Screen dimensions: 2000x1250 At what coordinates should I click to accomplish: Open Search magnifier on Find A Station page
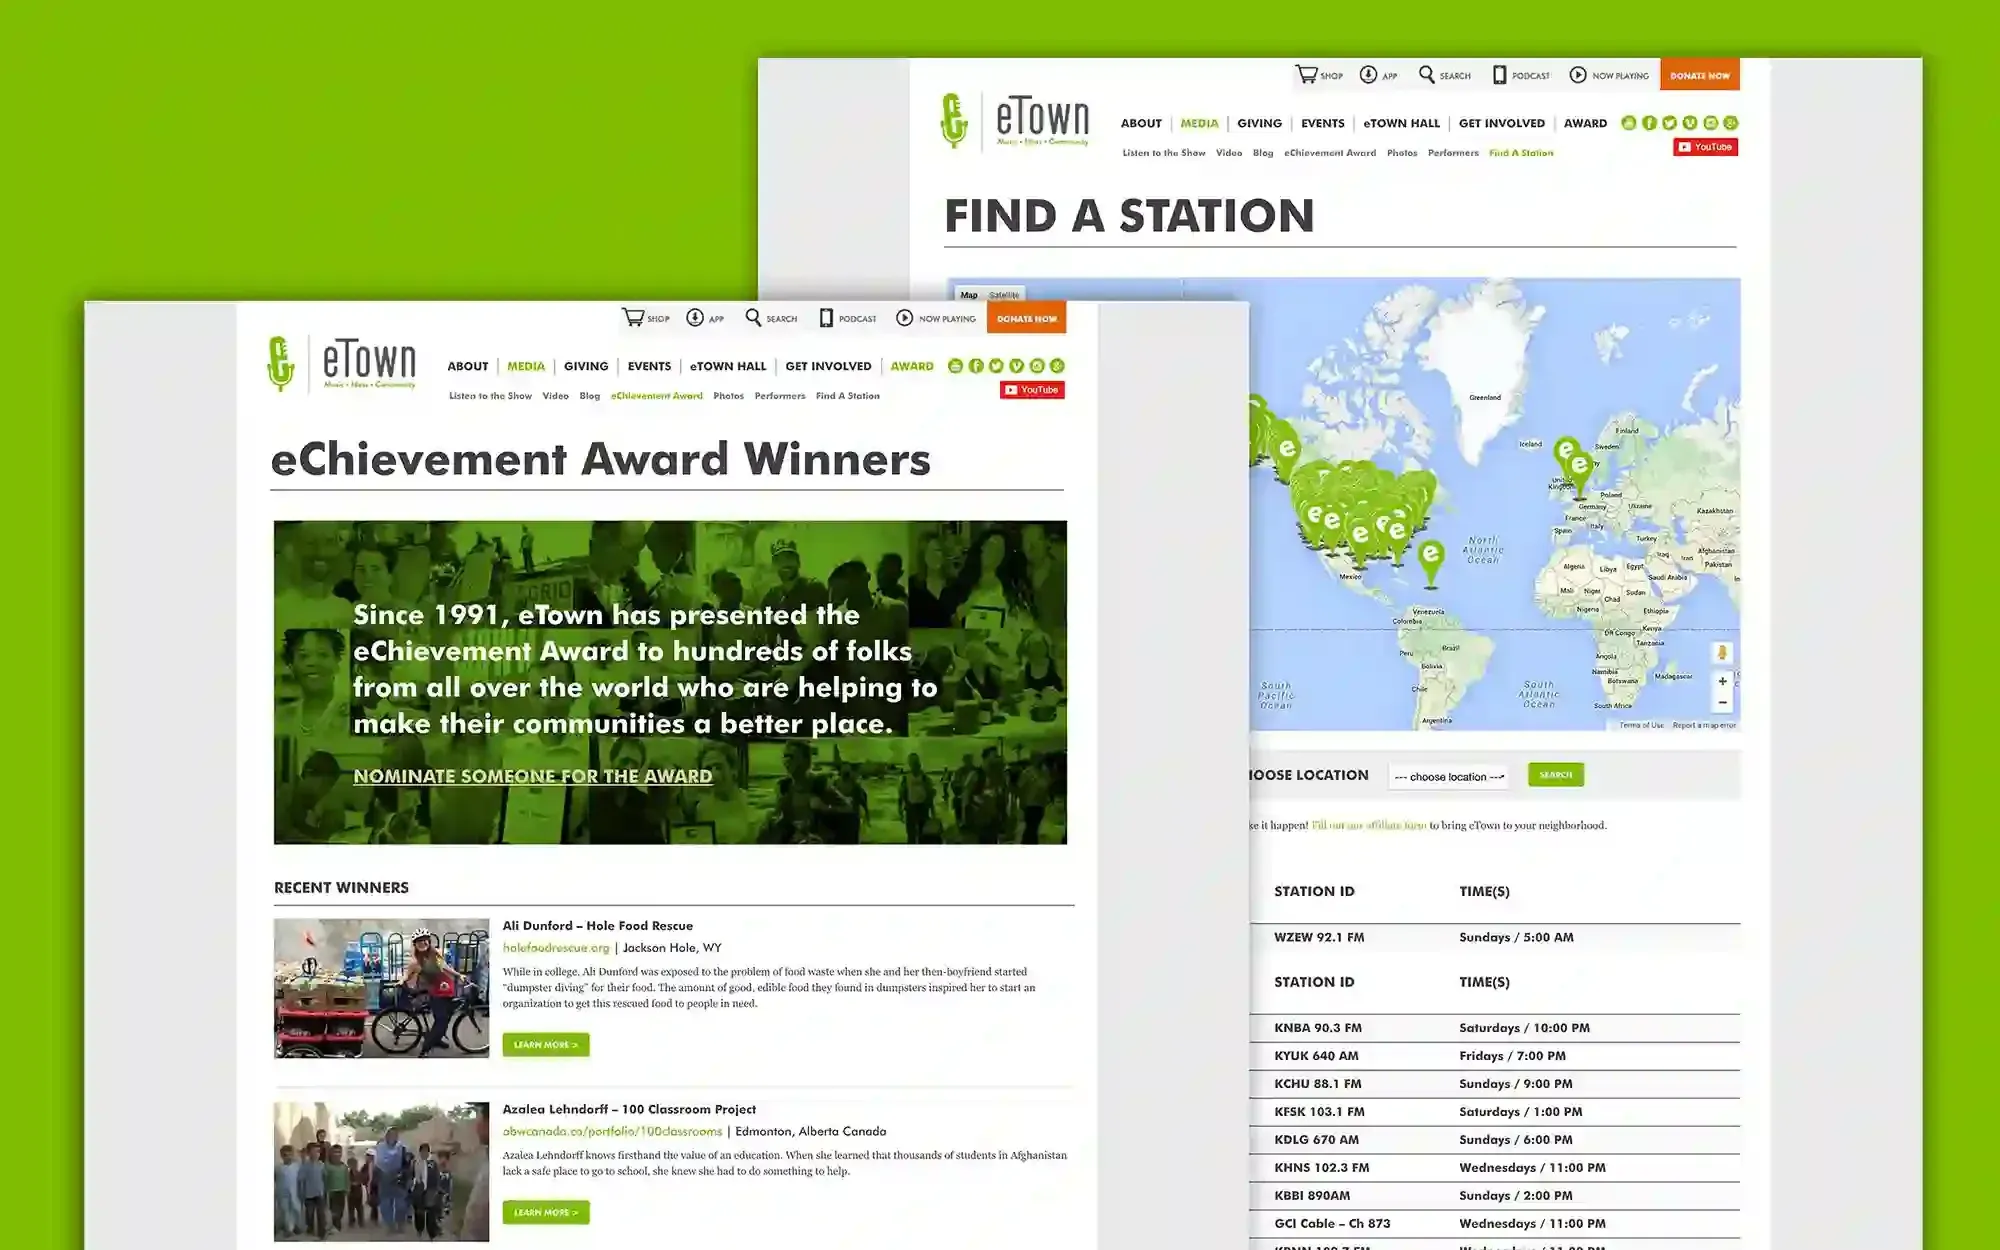pyautogui.click(x=1427, y=75)
